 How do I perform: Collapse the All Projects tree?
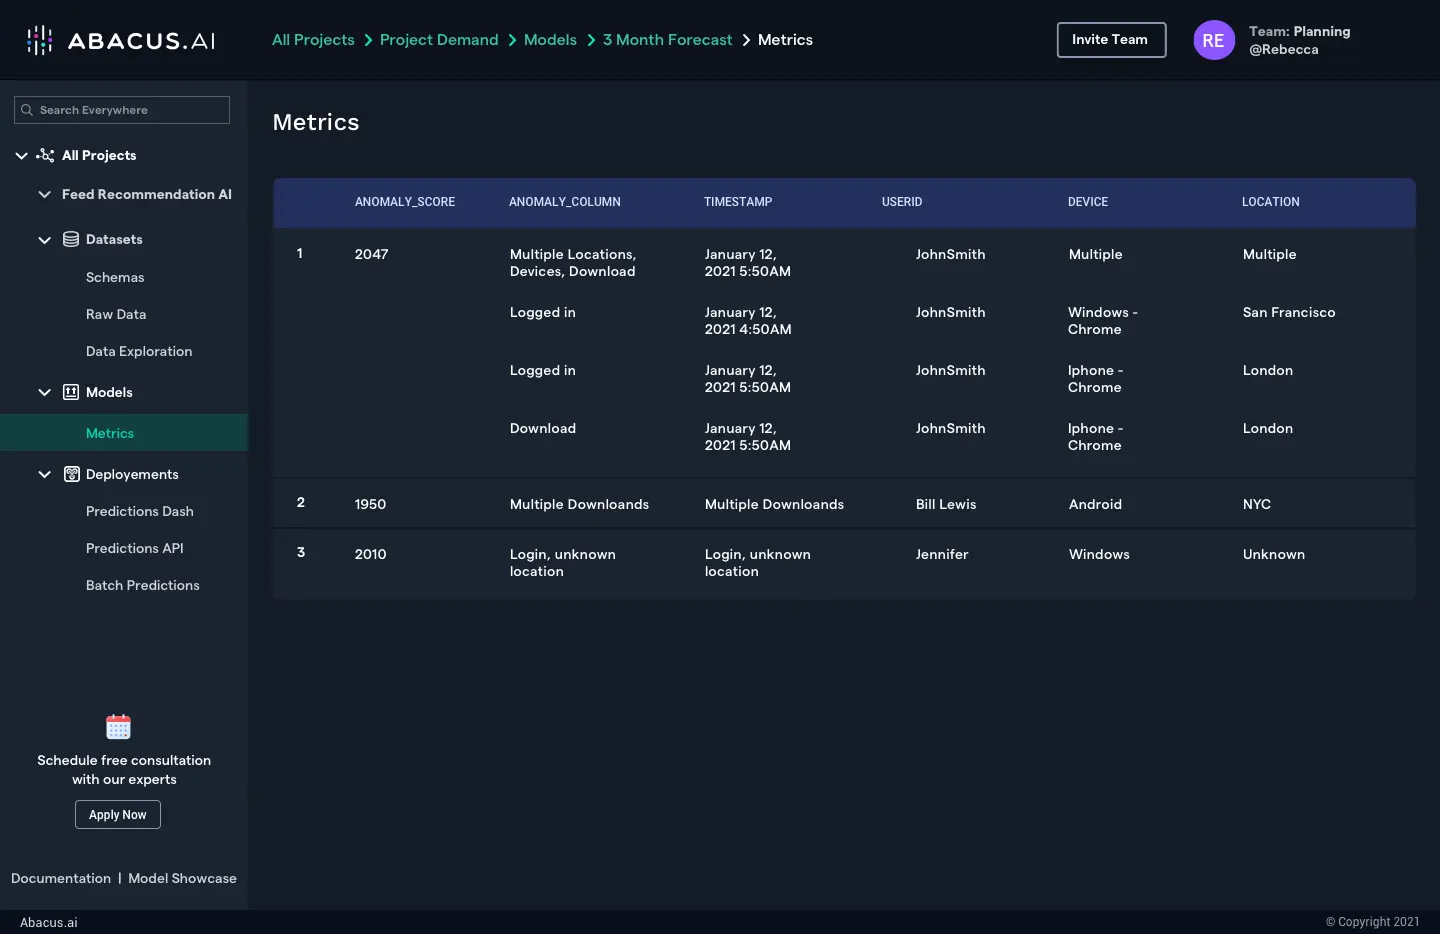[x=21, y=156]
